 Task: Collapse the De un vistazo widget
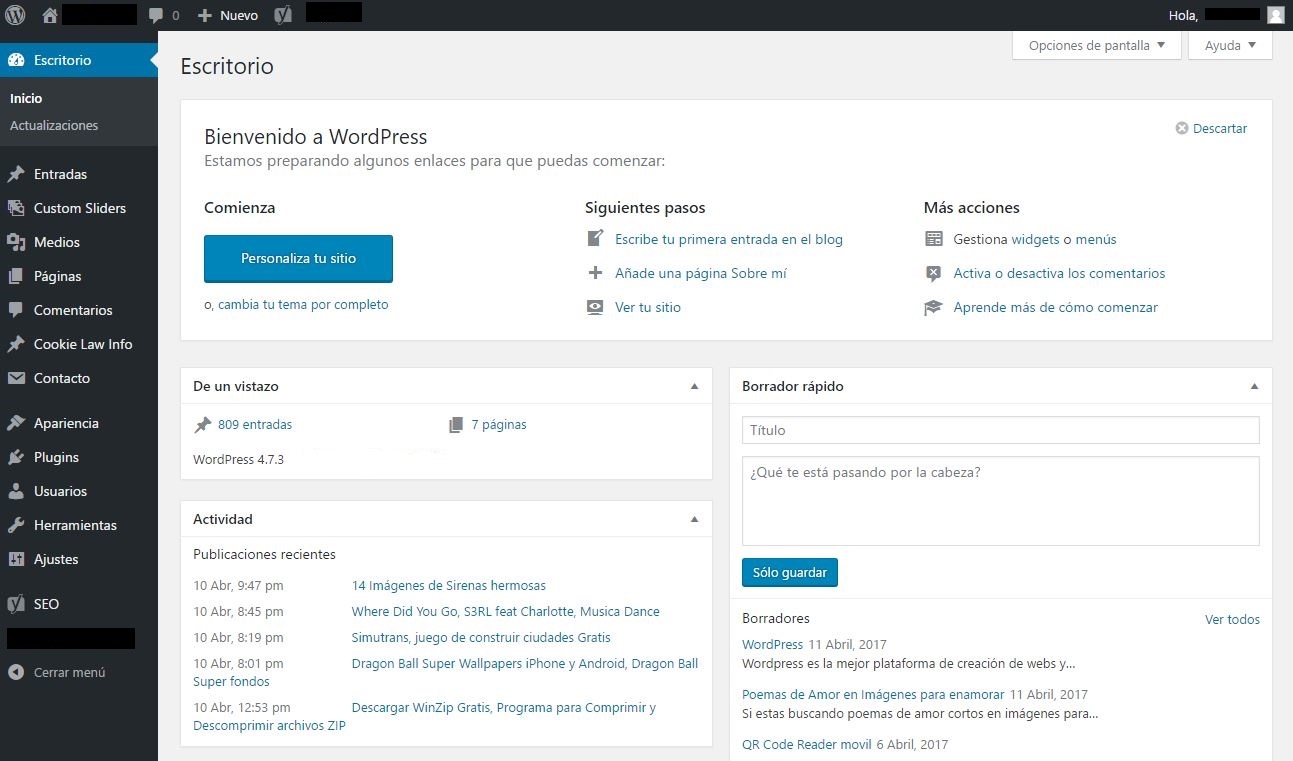(x=695, y=386)
